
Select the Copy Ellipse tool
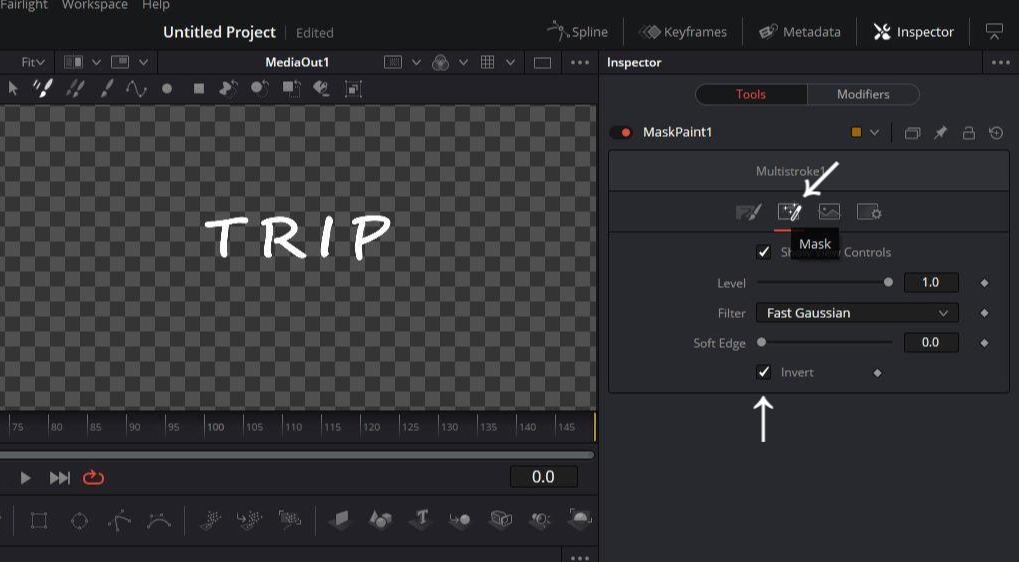coord(260,88)
